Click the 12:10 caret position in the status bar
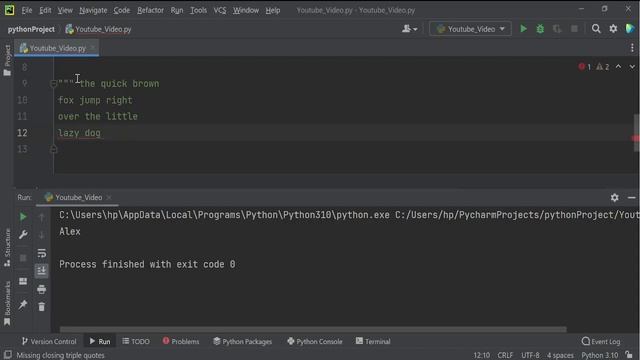This screenshot has height=360, width=640. pos(481,355)
